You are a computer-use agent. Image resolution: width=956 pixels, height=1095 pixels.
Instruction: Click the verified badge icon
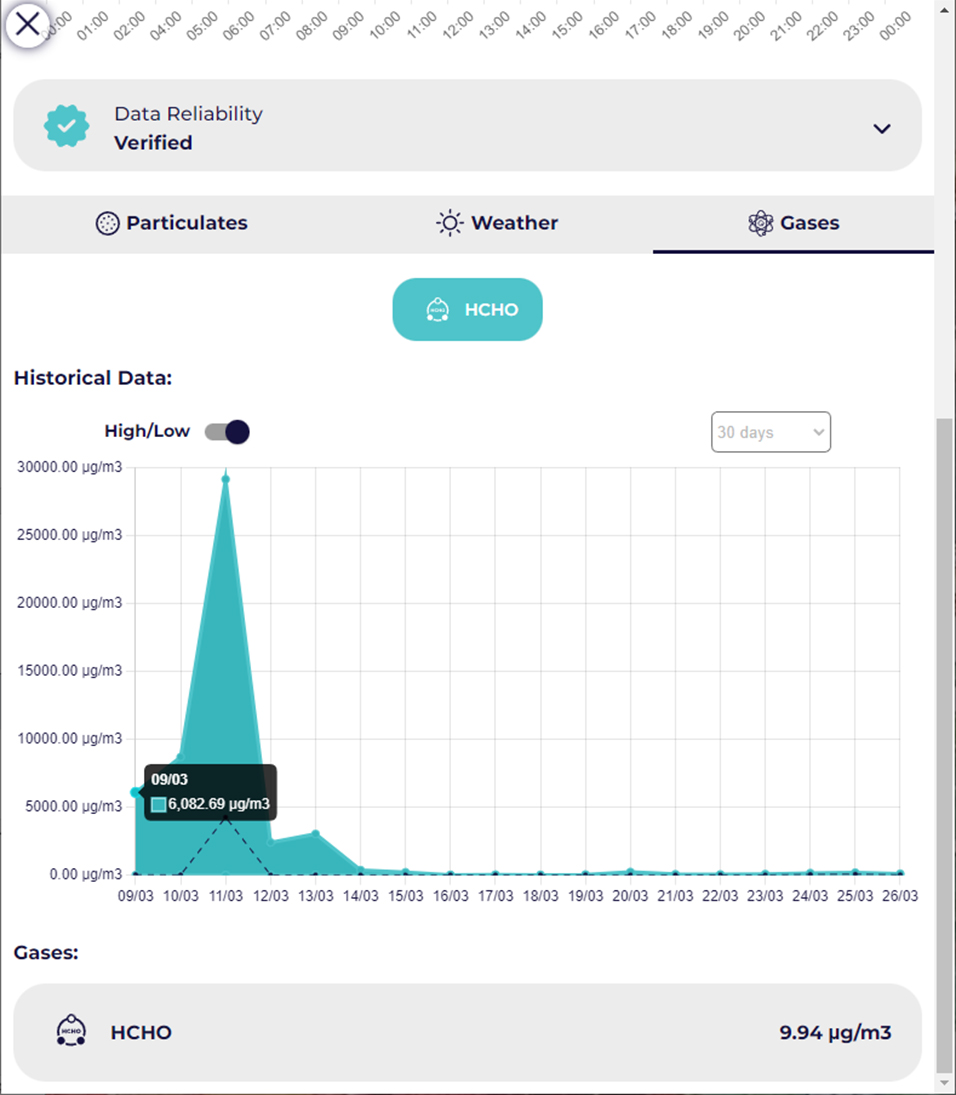[x=67, y=126]
